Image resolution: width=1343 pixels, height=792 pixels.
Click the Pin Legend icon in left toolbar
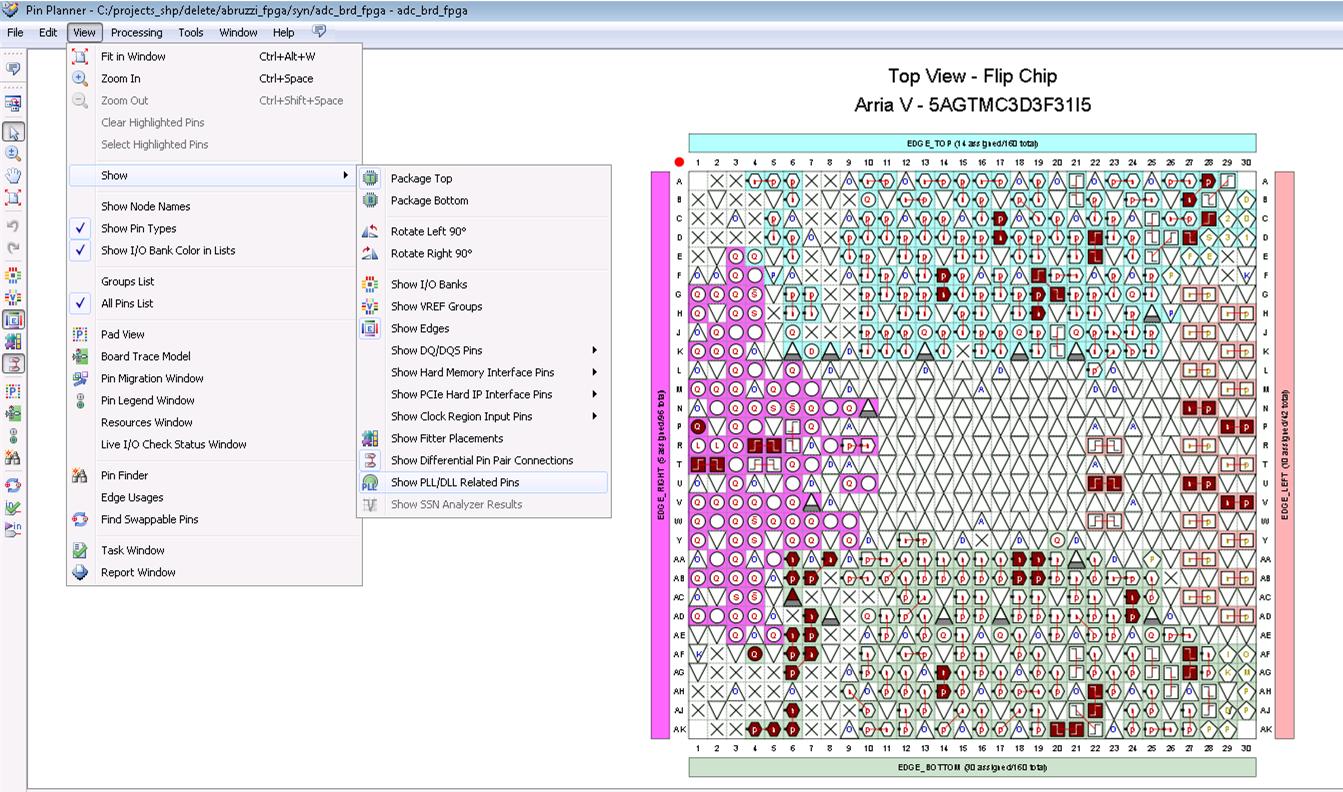click(x=13, y=435)
